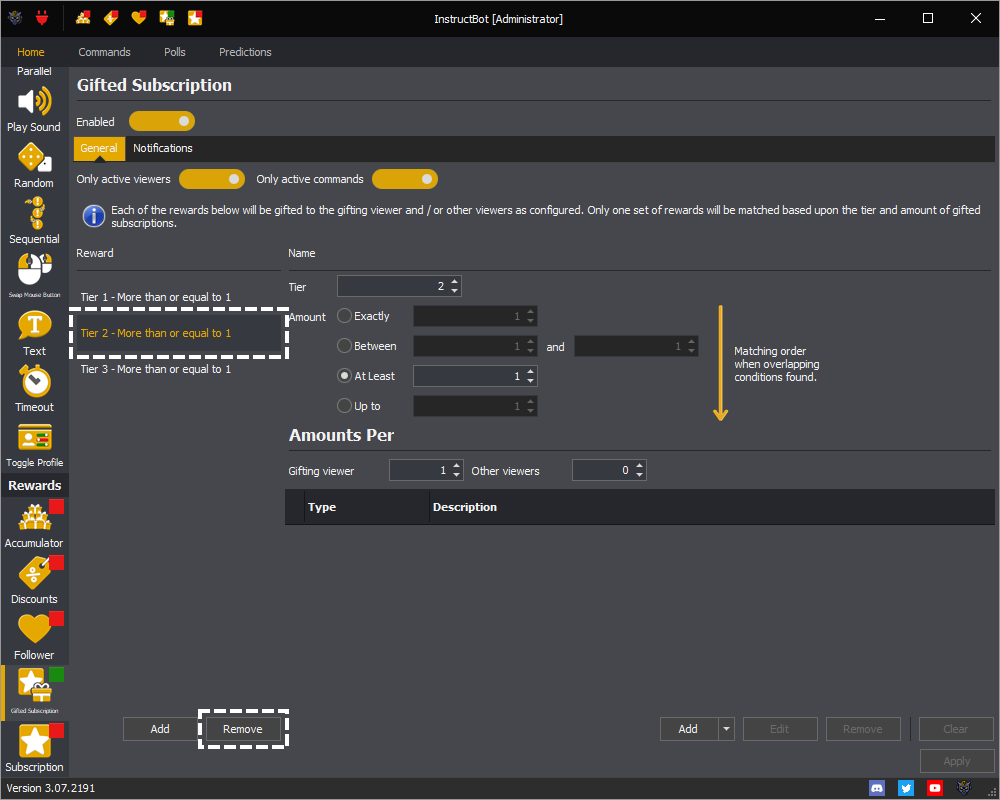Select Tier 1 - More than or equal to 1

tap(179, 297)
